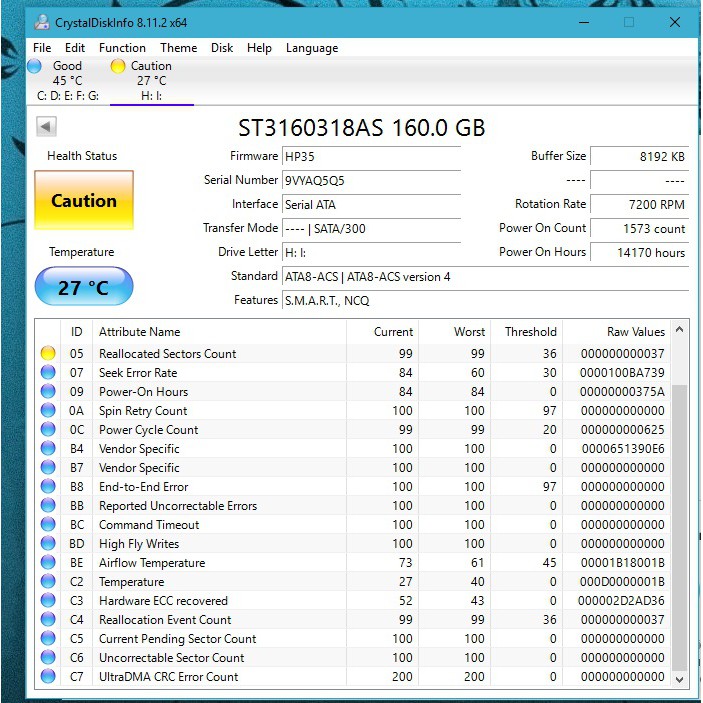The width and height of the screenshot is (703, 703).
Task: Open the File menu
Action: 42,48
